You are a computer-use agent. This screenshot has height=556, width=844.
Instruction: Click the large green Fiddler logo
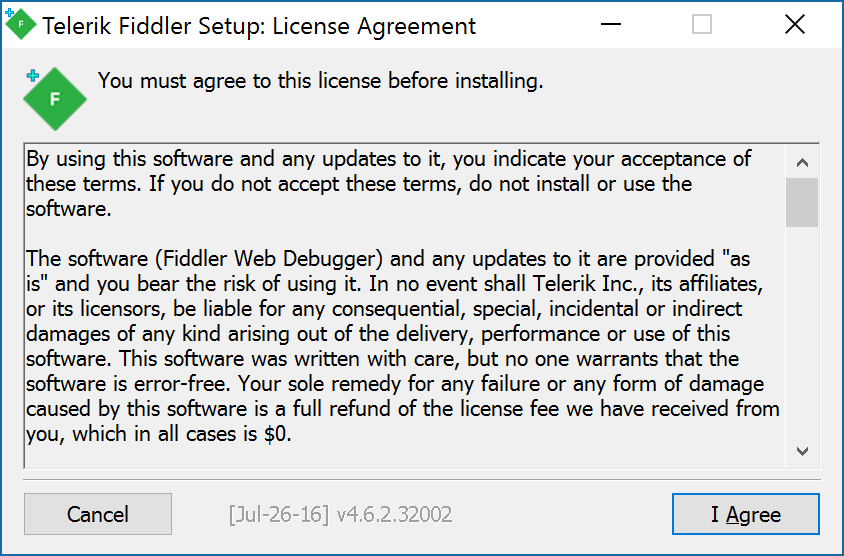[54, 98]
